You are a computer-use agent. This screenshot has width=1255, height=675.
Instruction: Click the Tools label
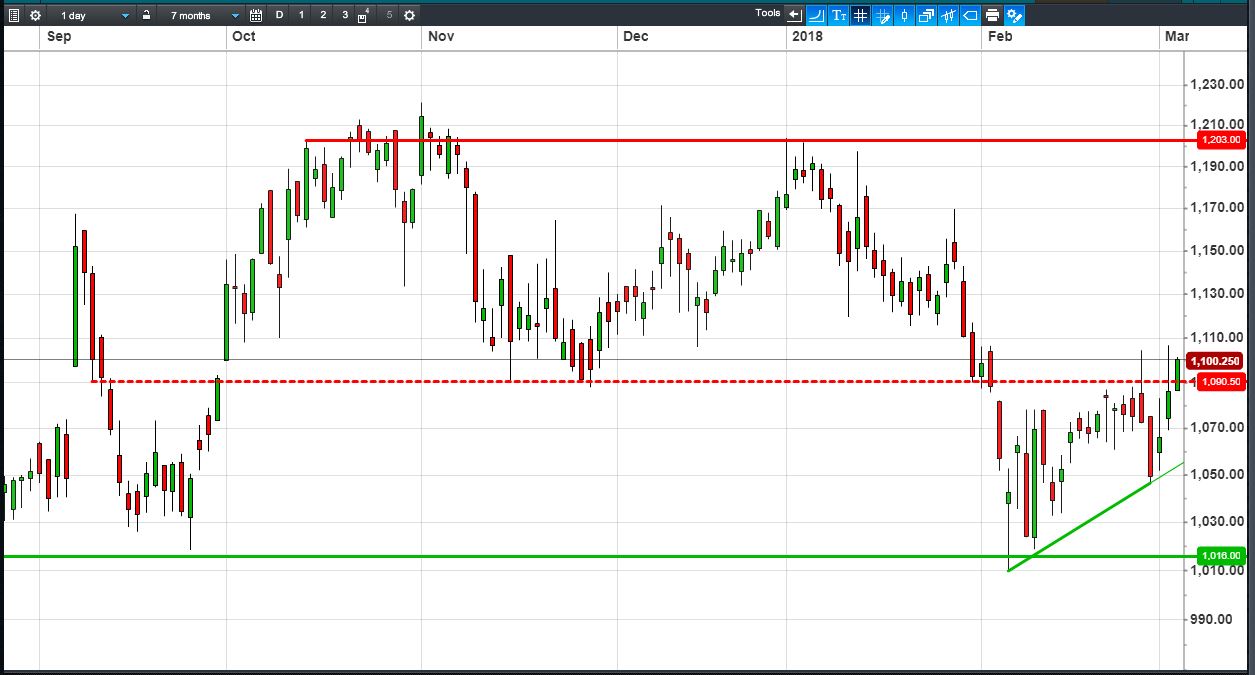click(x=768, y=13)
